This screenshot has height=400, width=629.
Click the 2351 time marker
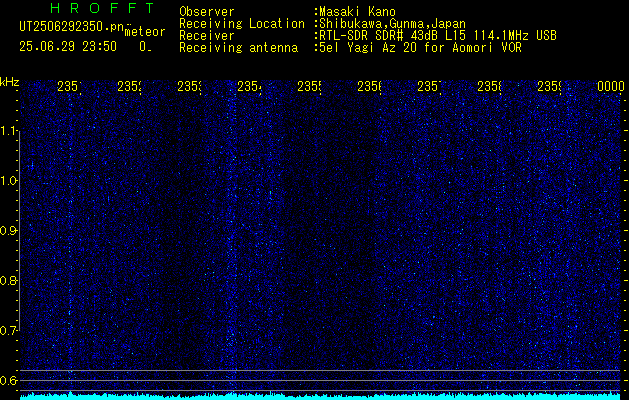(69, 86)
